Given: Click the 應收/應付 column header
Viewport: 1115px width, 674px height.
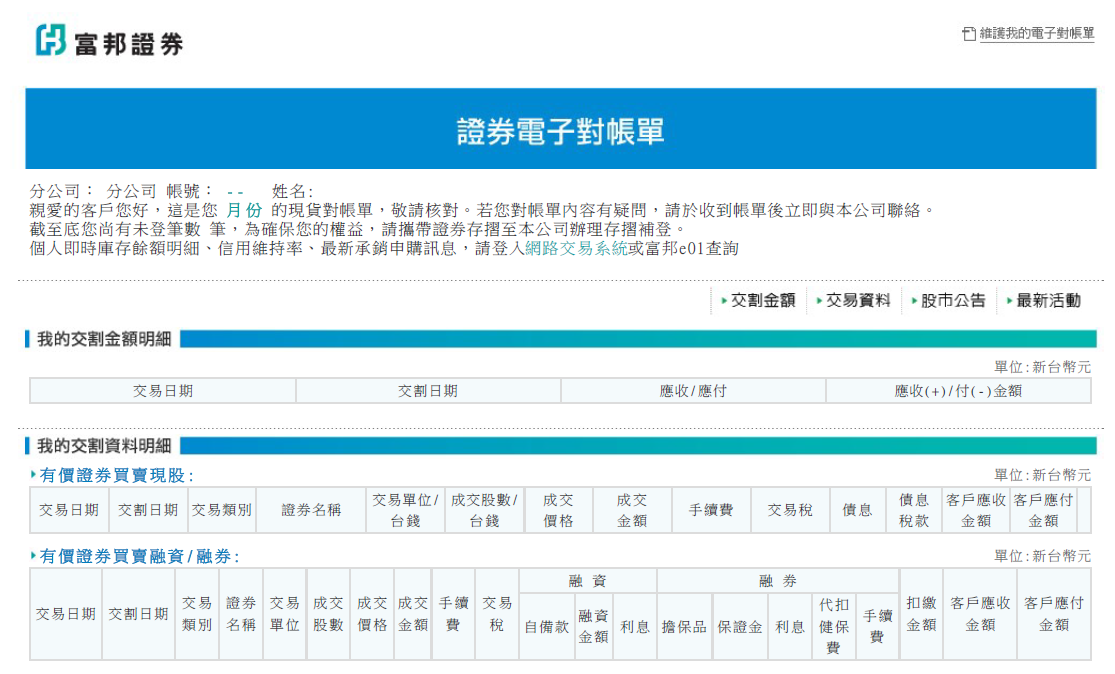Looking at the screenshot, I should coord(693,391).
